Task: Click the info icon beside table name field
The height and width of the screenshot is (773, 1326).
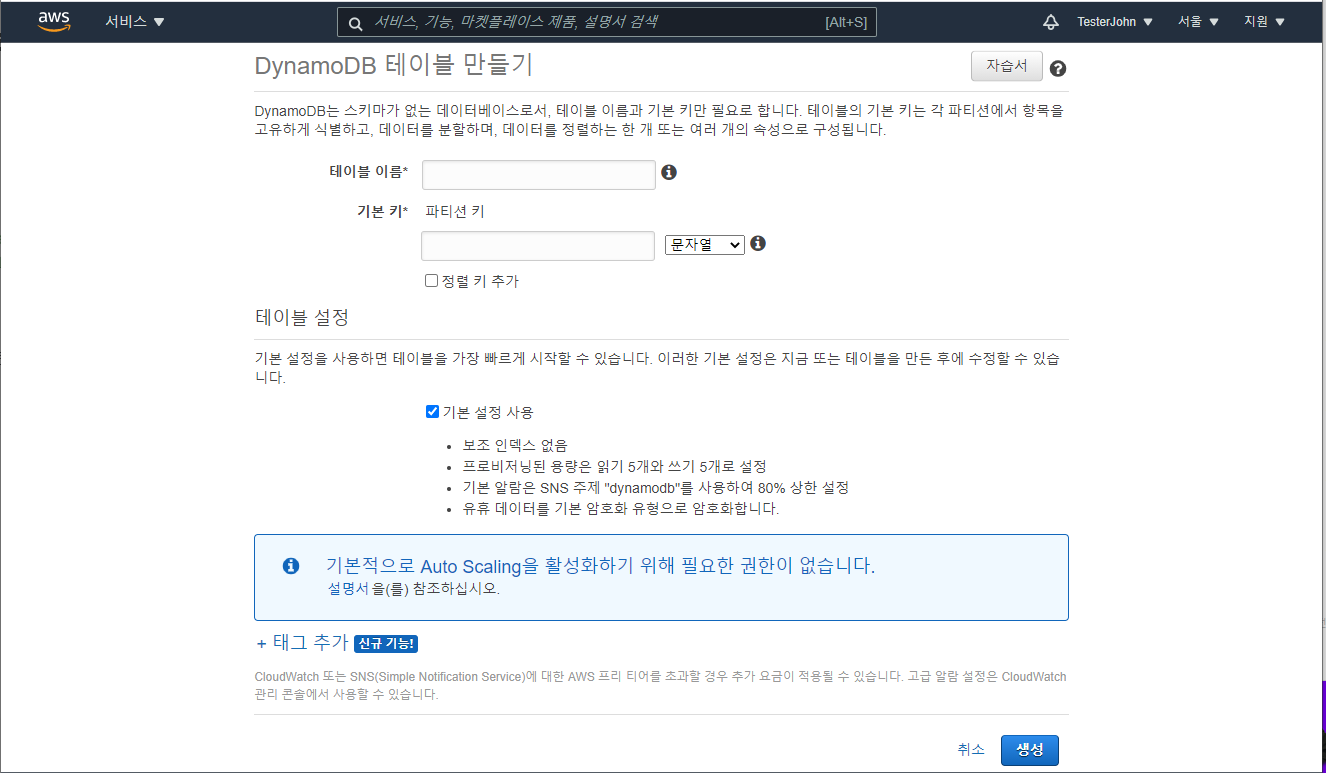Action: pyautogui.click(x=669, y=172)
